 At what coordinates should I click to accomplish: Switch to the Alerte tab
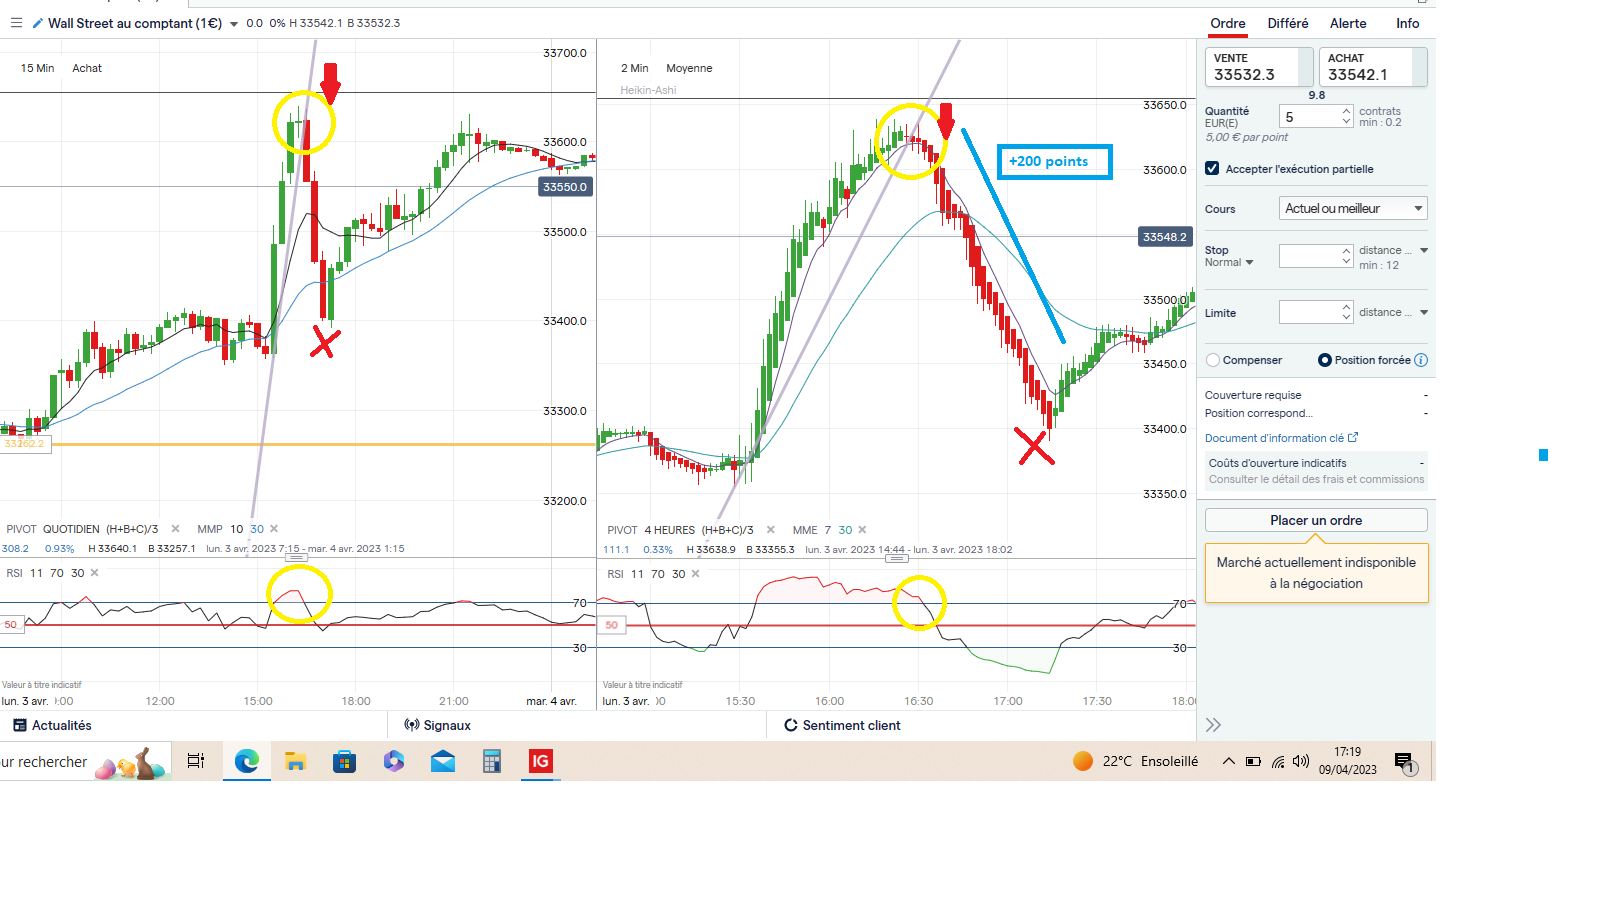pyautogui.click(x=1348, y=23)
